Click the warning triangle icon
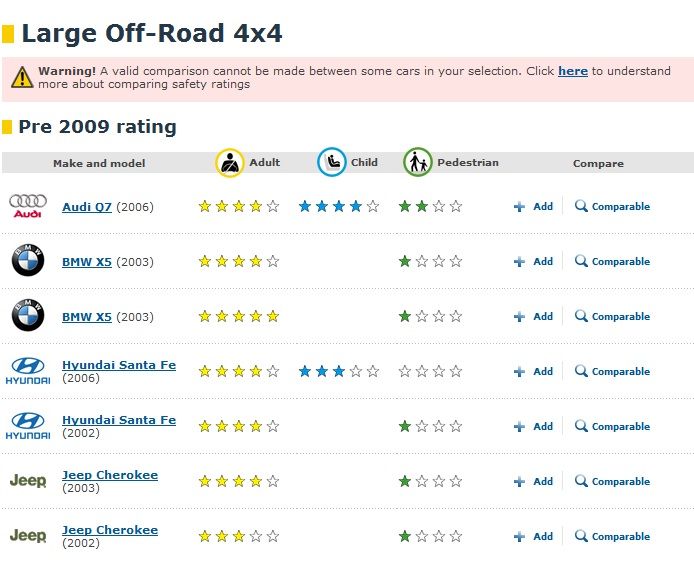Viewport: 694px width, 563px height. [22, 77]
